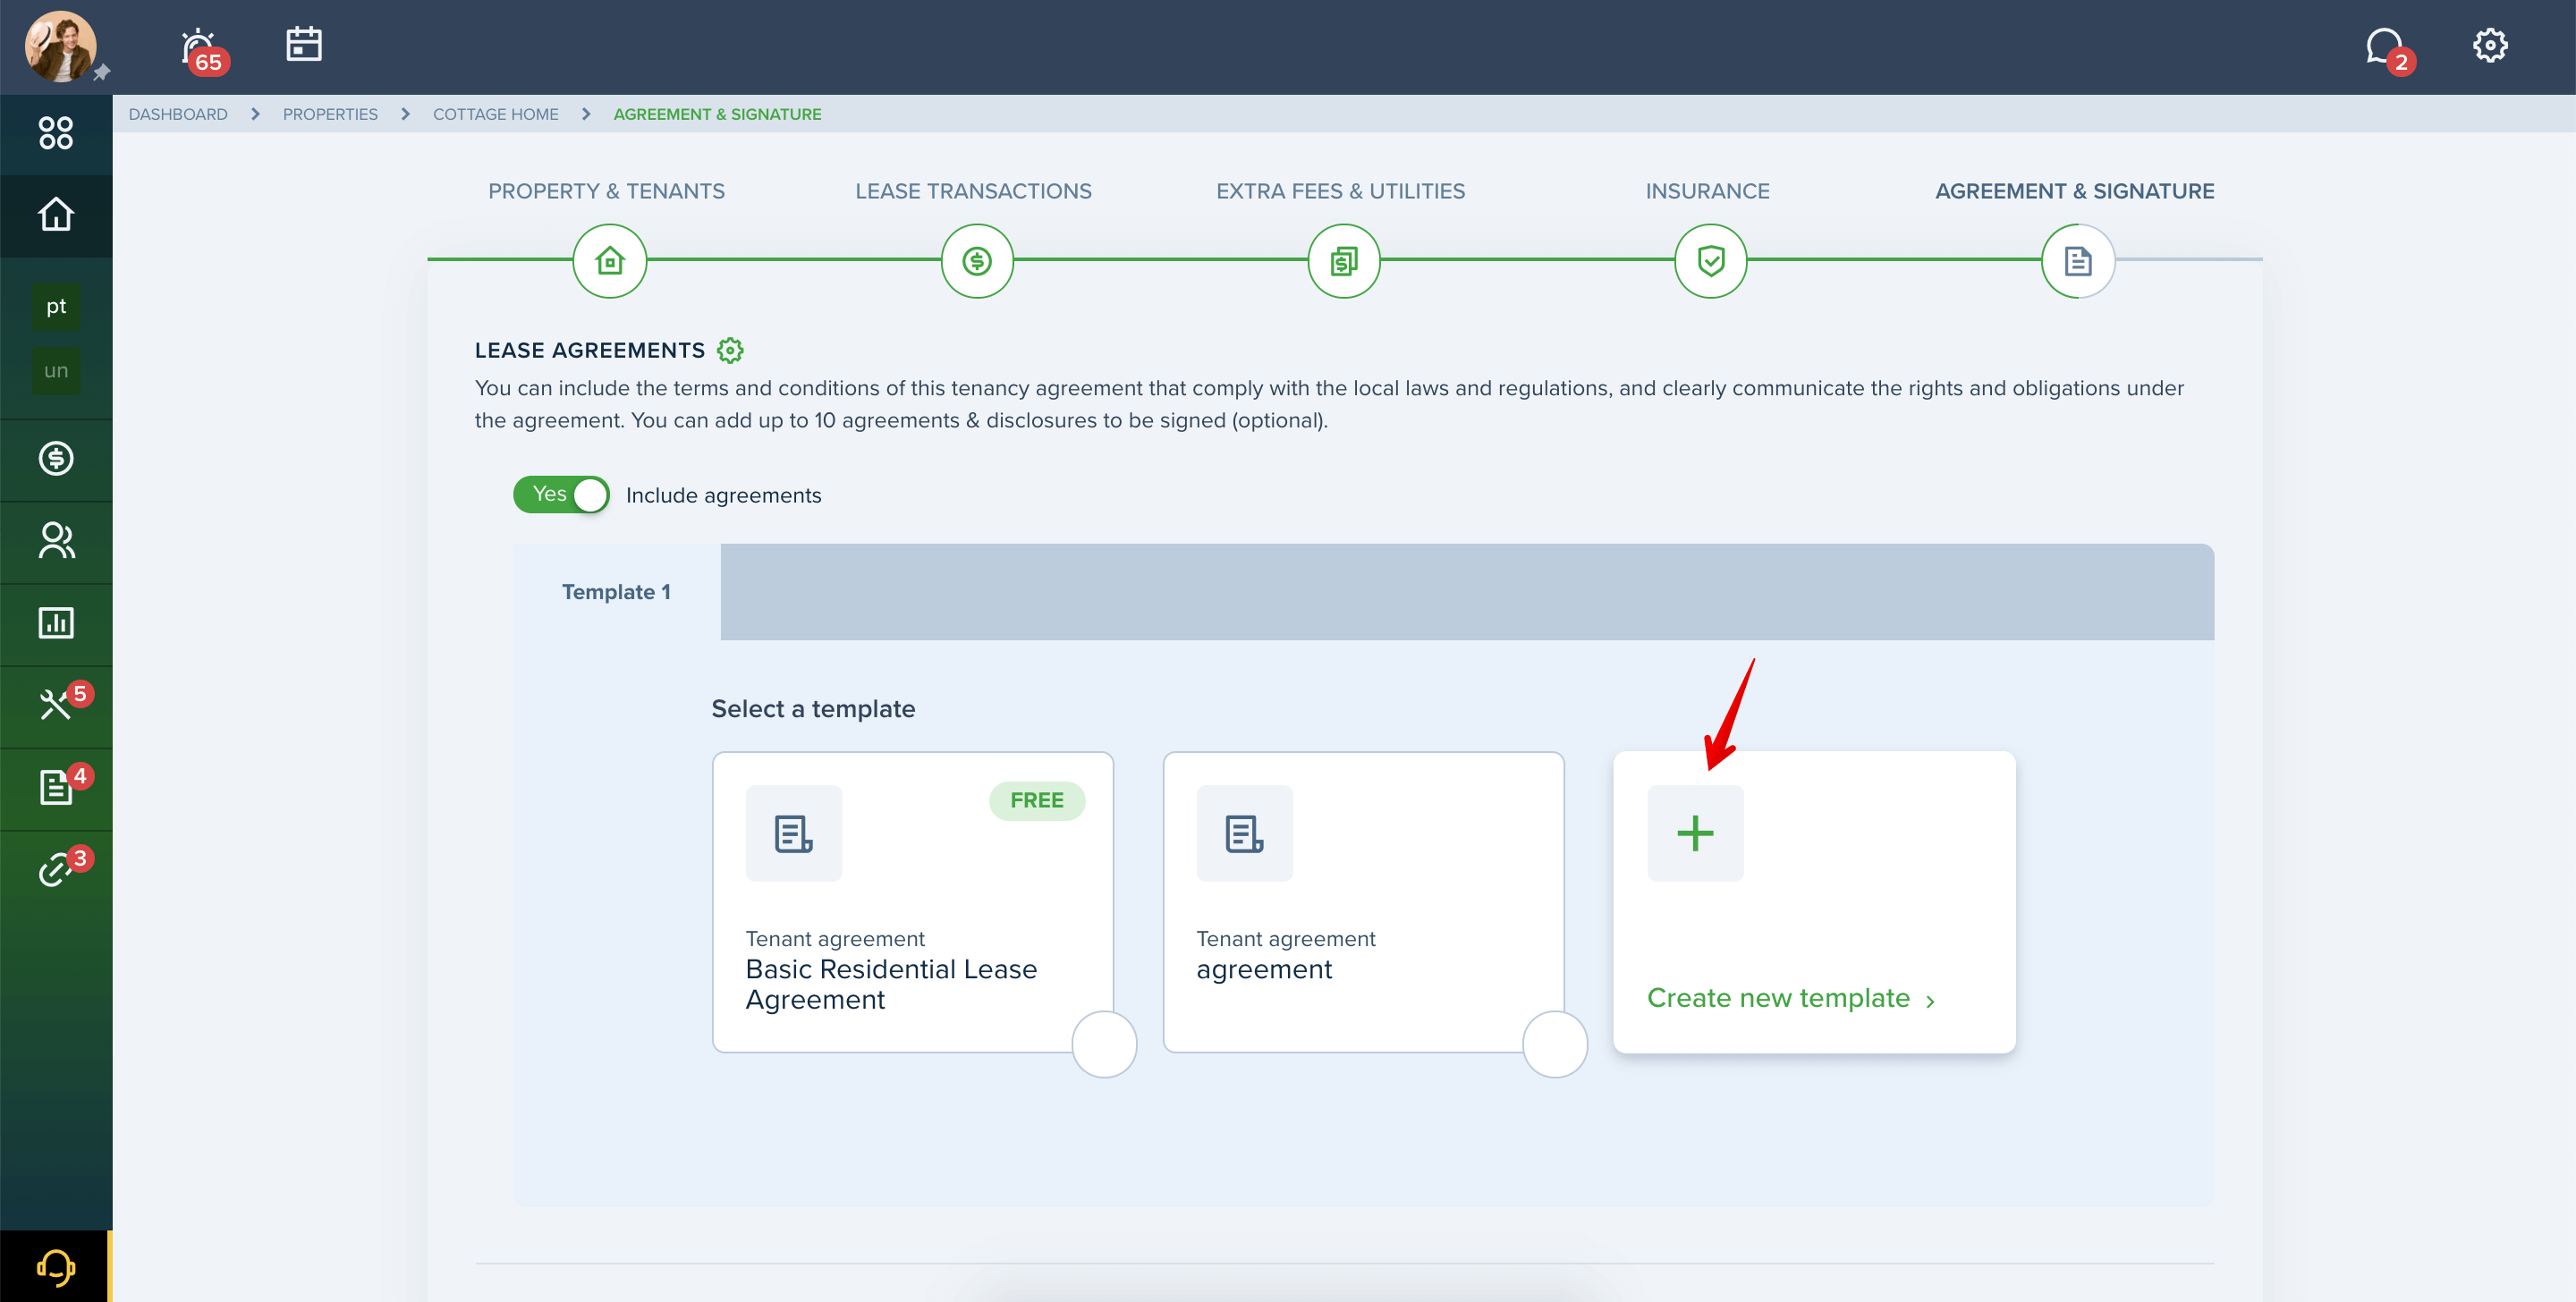Open the dashboard grid icon in sidebar
Screen dimensions: 2576x1302
coord(56,132)
